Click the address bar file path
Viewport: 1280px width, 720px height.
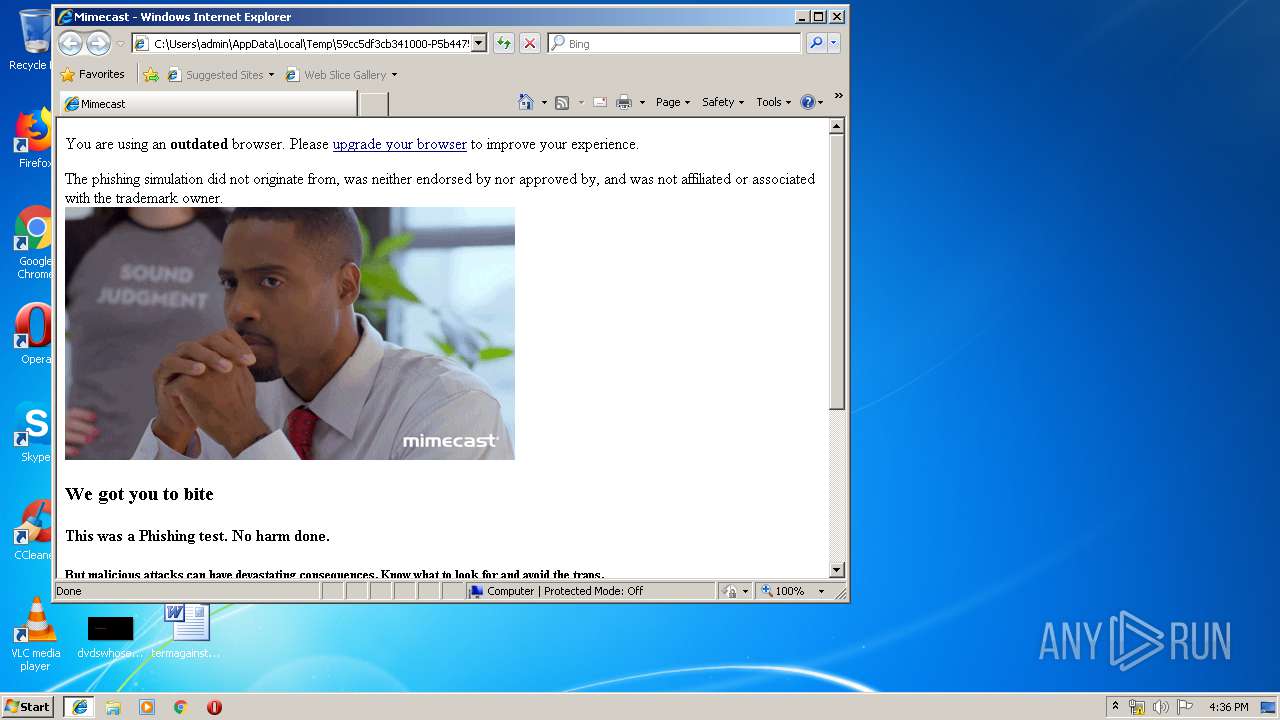click(x=310, y=43)
